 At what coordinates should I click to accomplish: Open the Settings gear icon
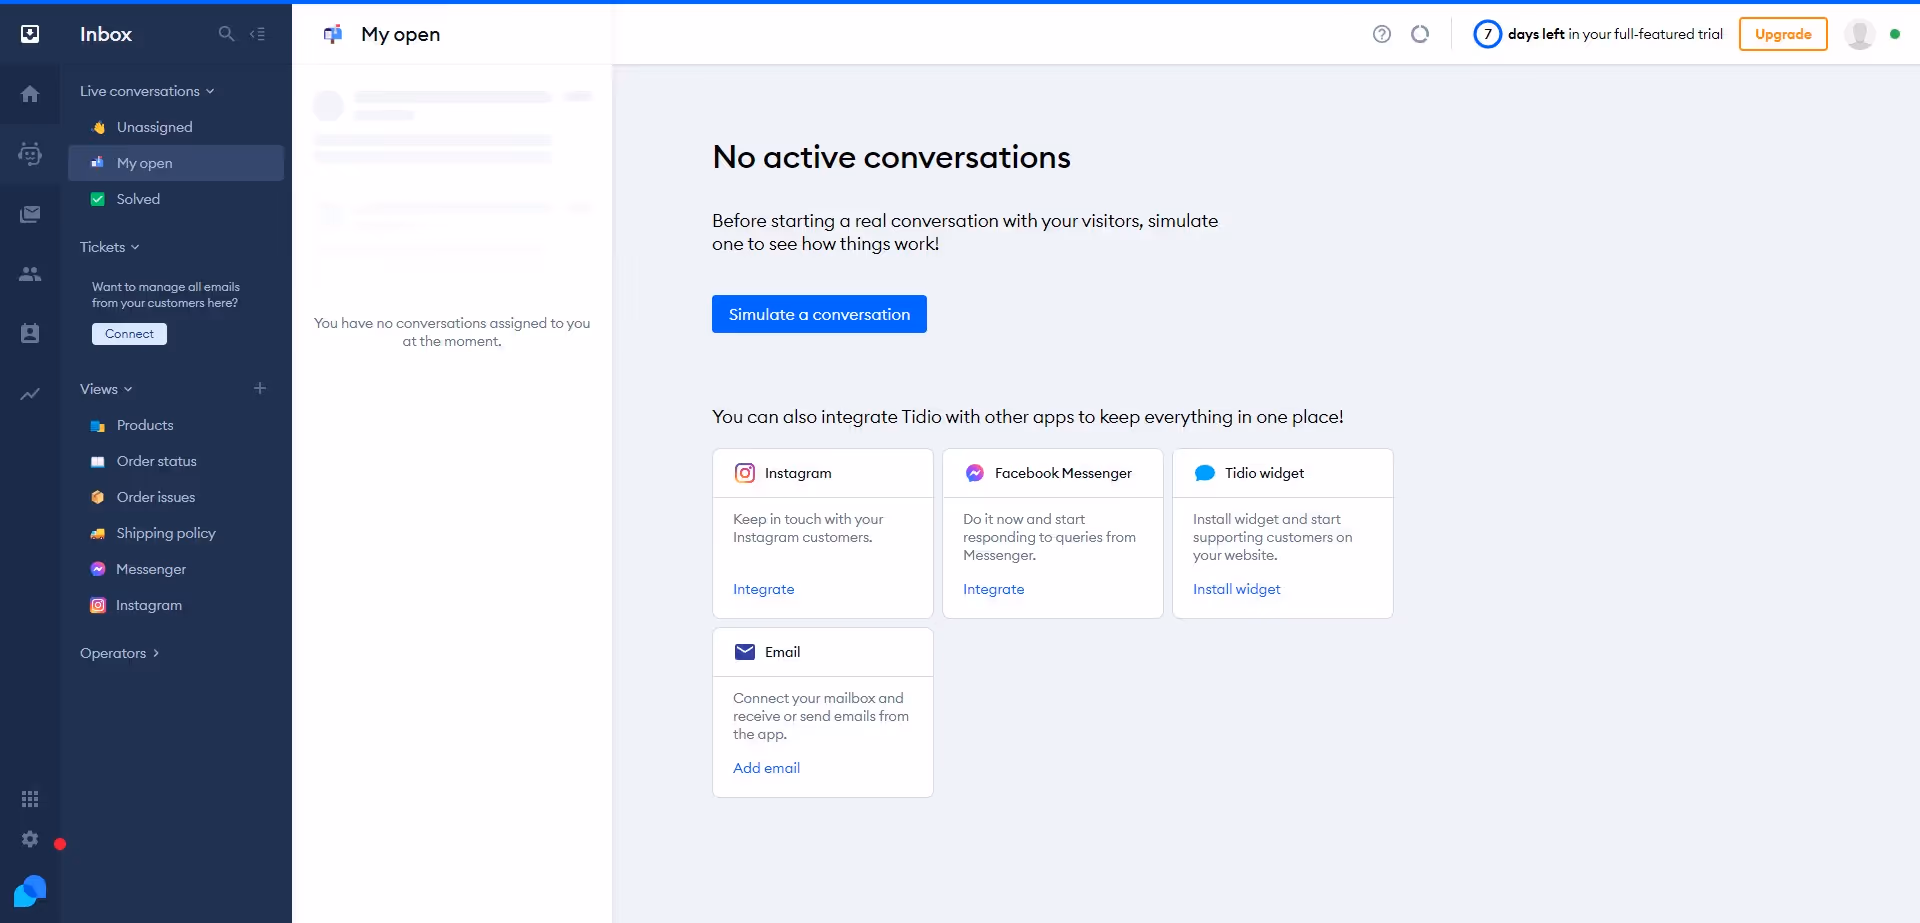click(x=30, y=839)
